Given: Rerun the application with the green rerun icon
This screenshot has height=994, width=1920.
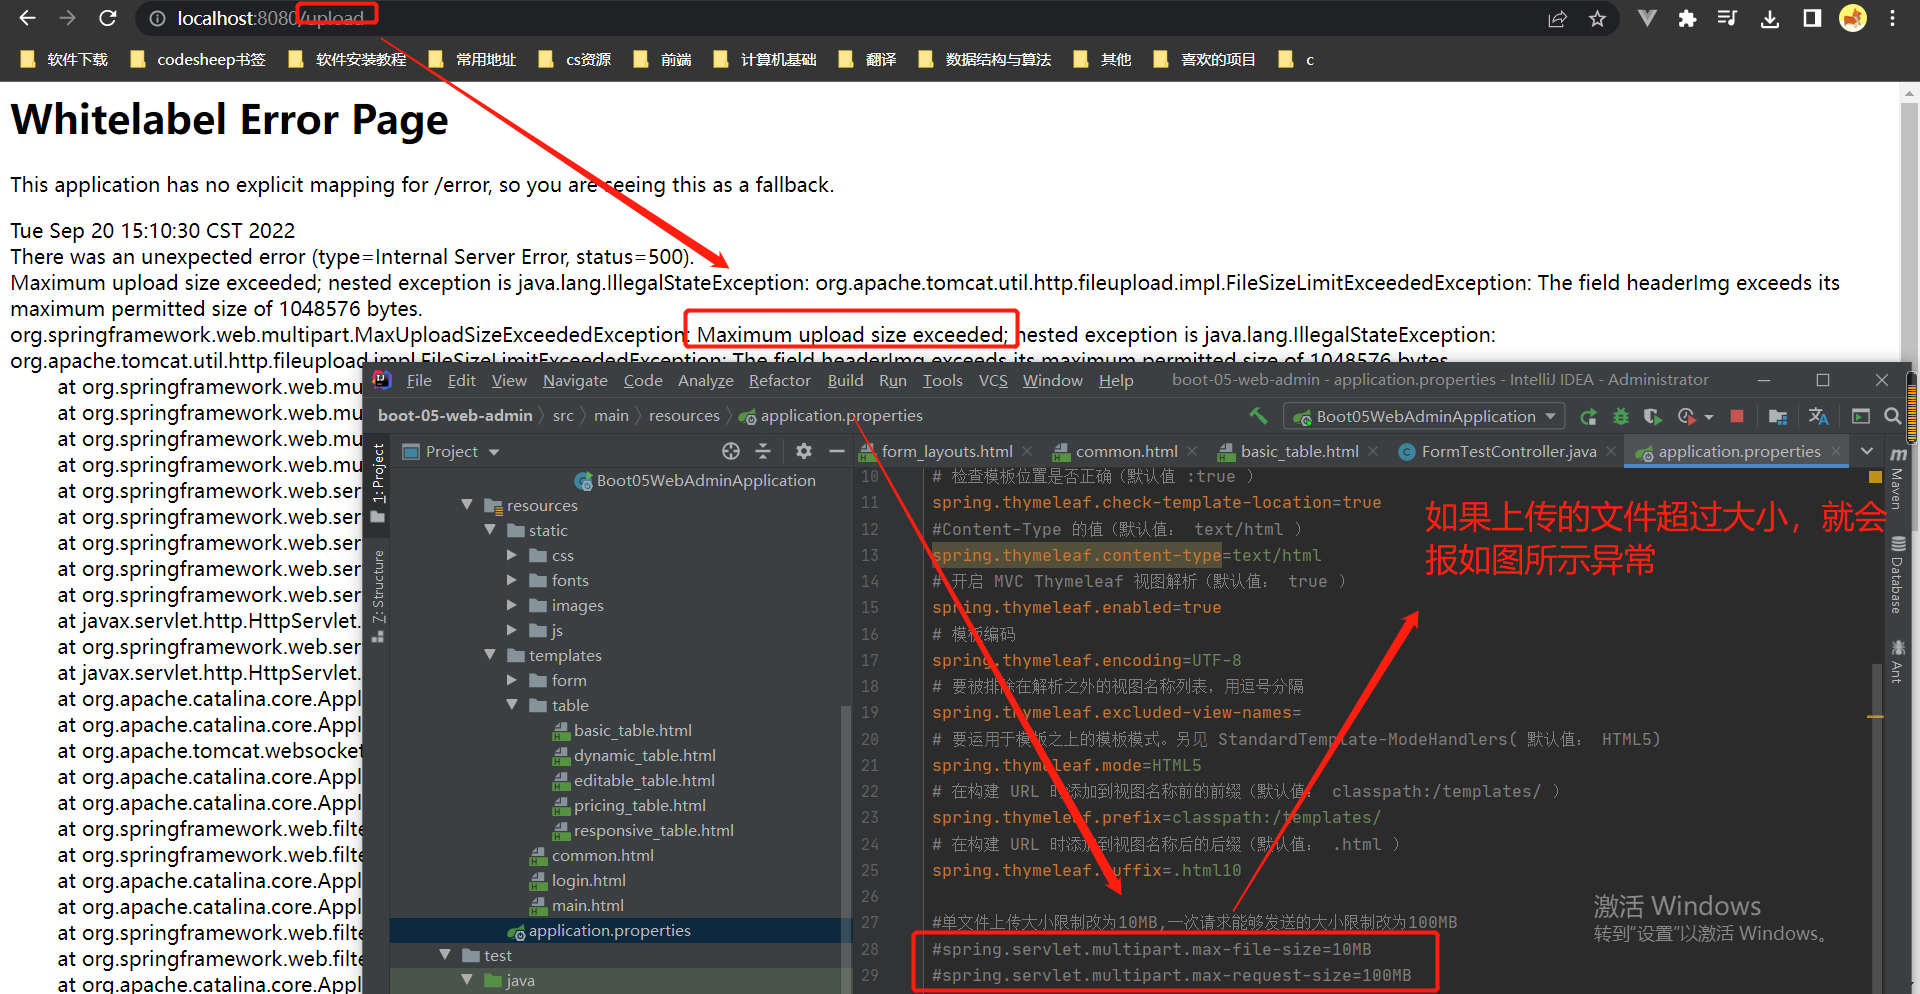Looking at the screenshot, I should (1589, 417).
